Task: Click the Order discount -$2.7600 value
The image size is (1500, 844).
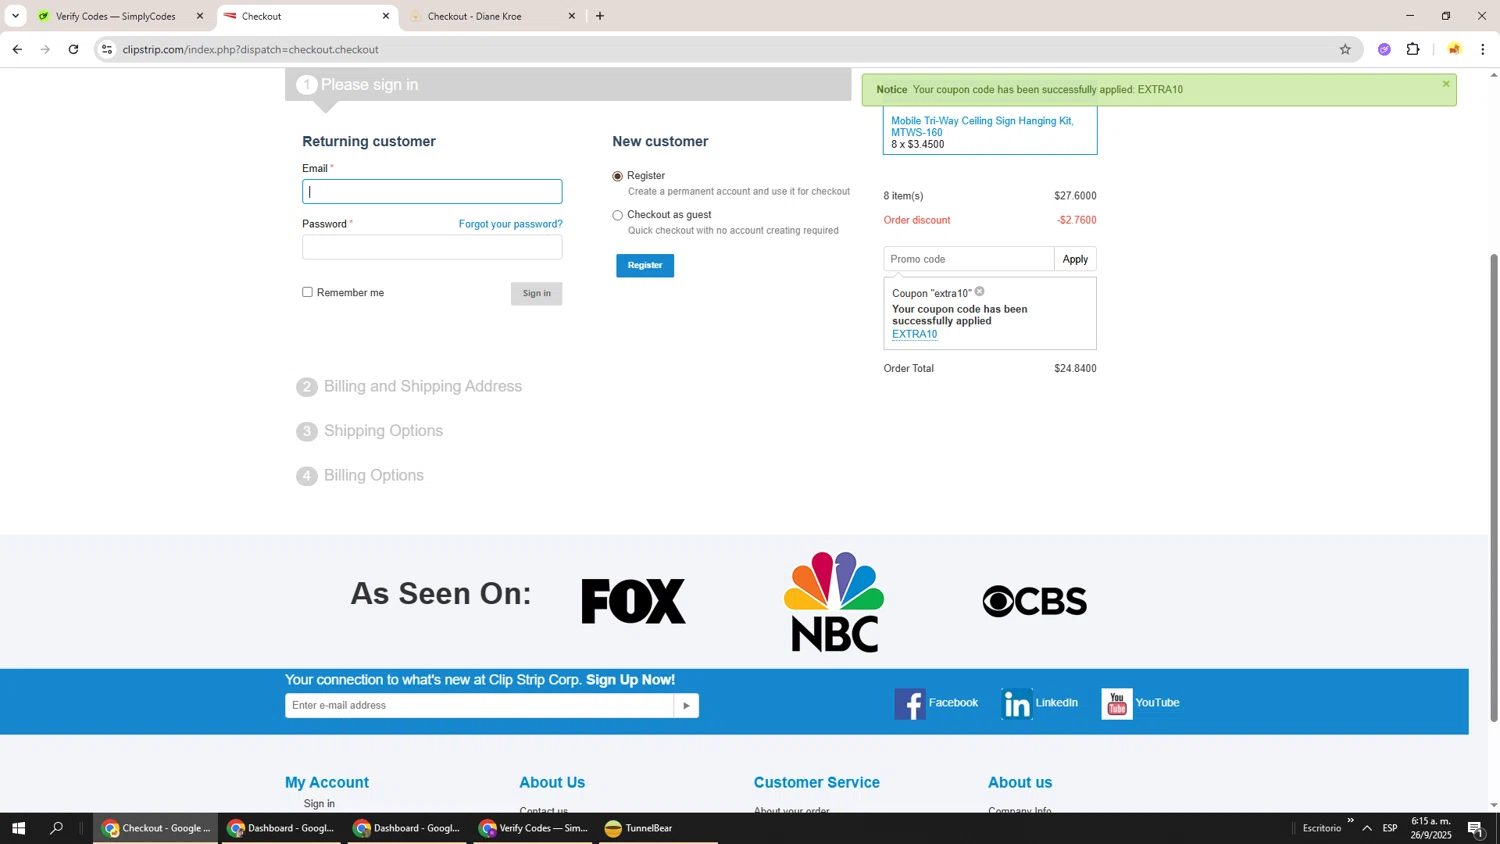Action: pos(1076,220)
